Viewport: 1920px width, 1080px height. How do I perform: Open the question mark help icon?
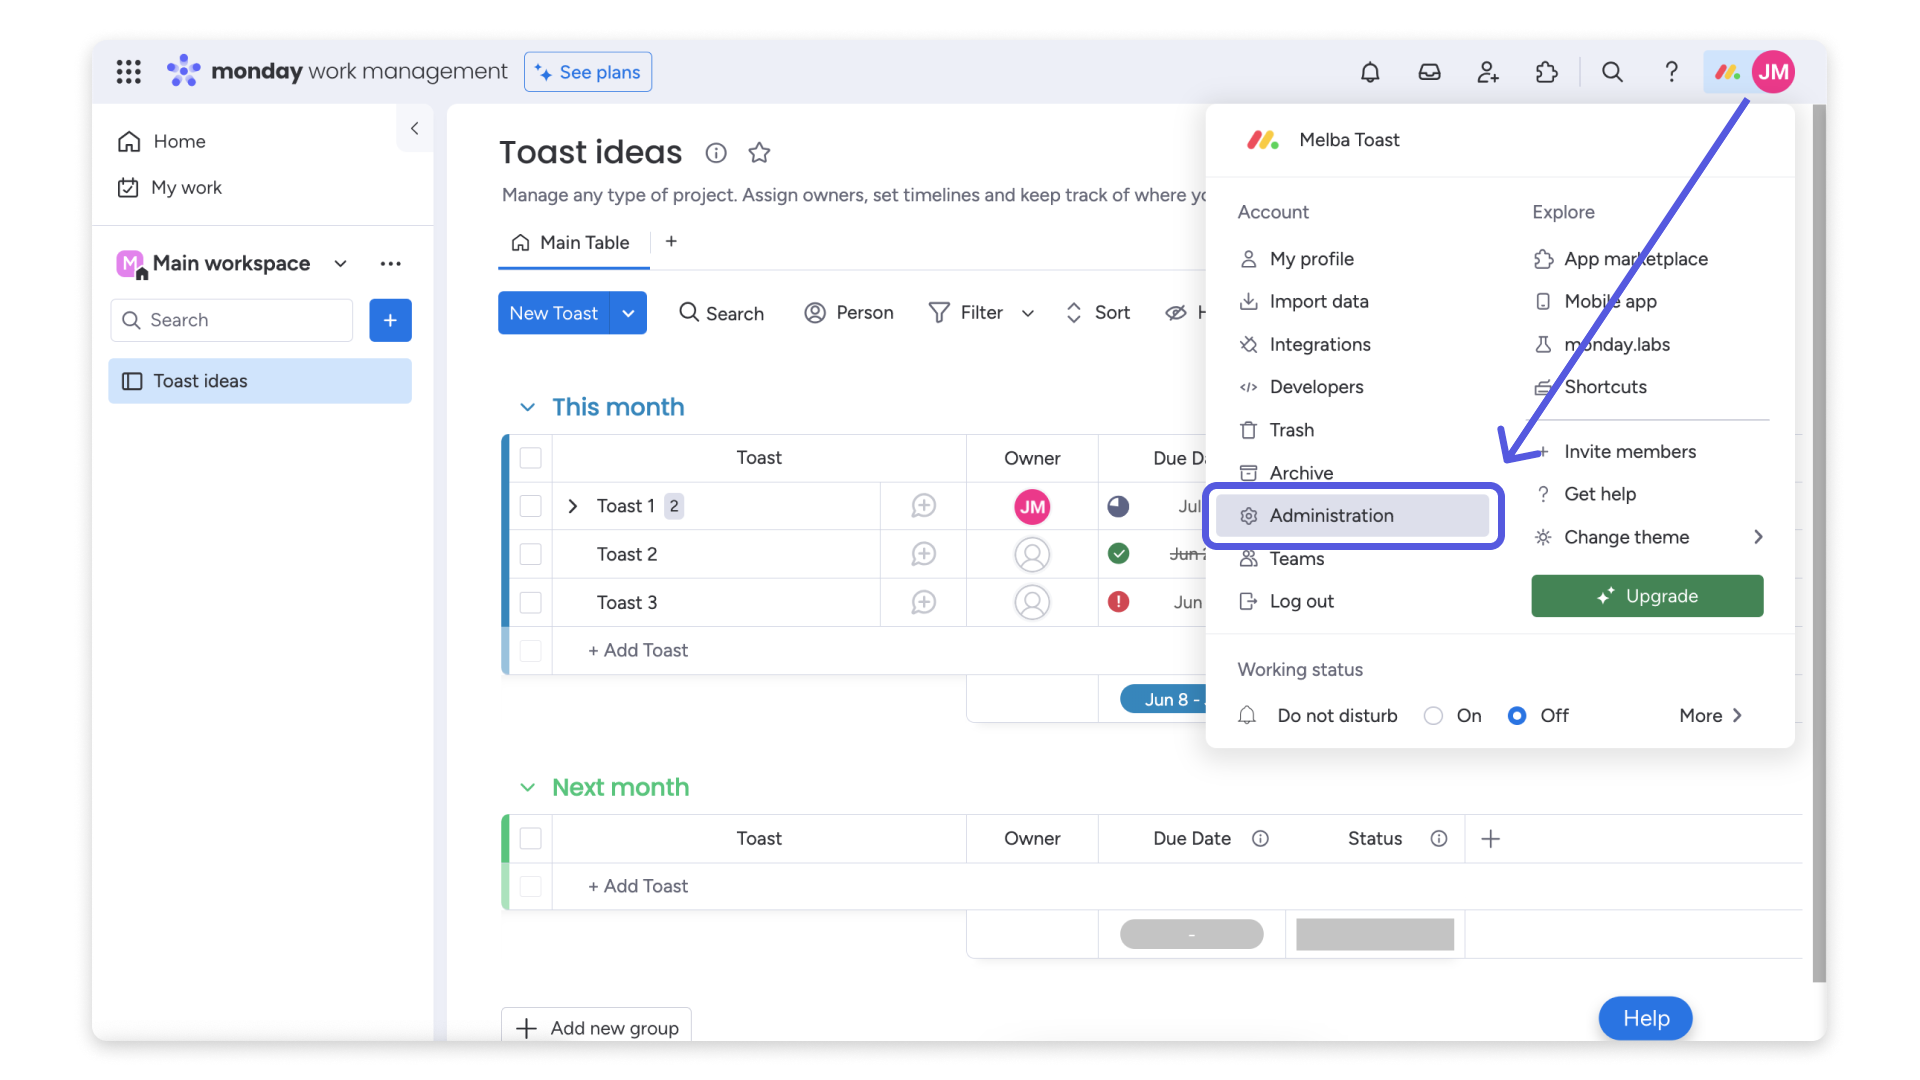click(x=1671, y=72)
